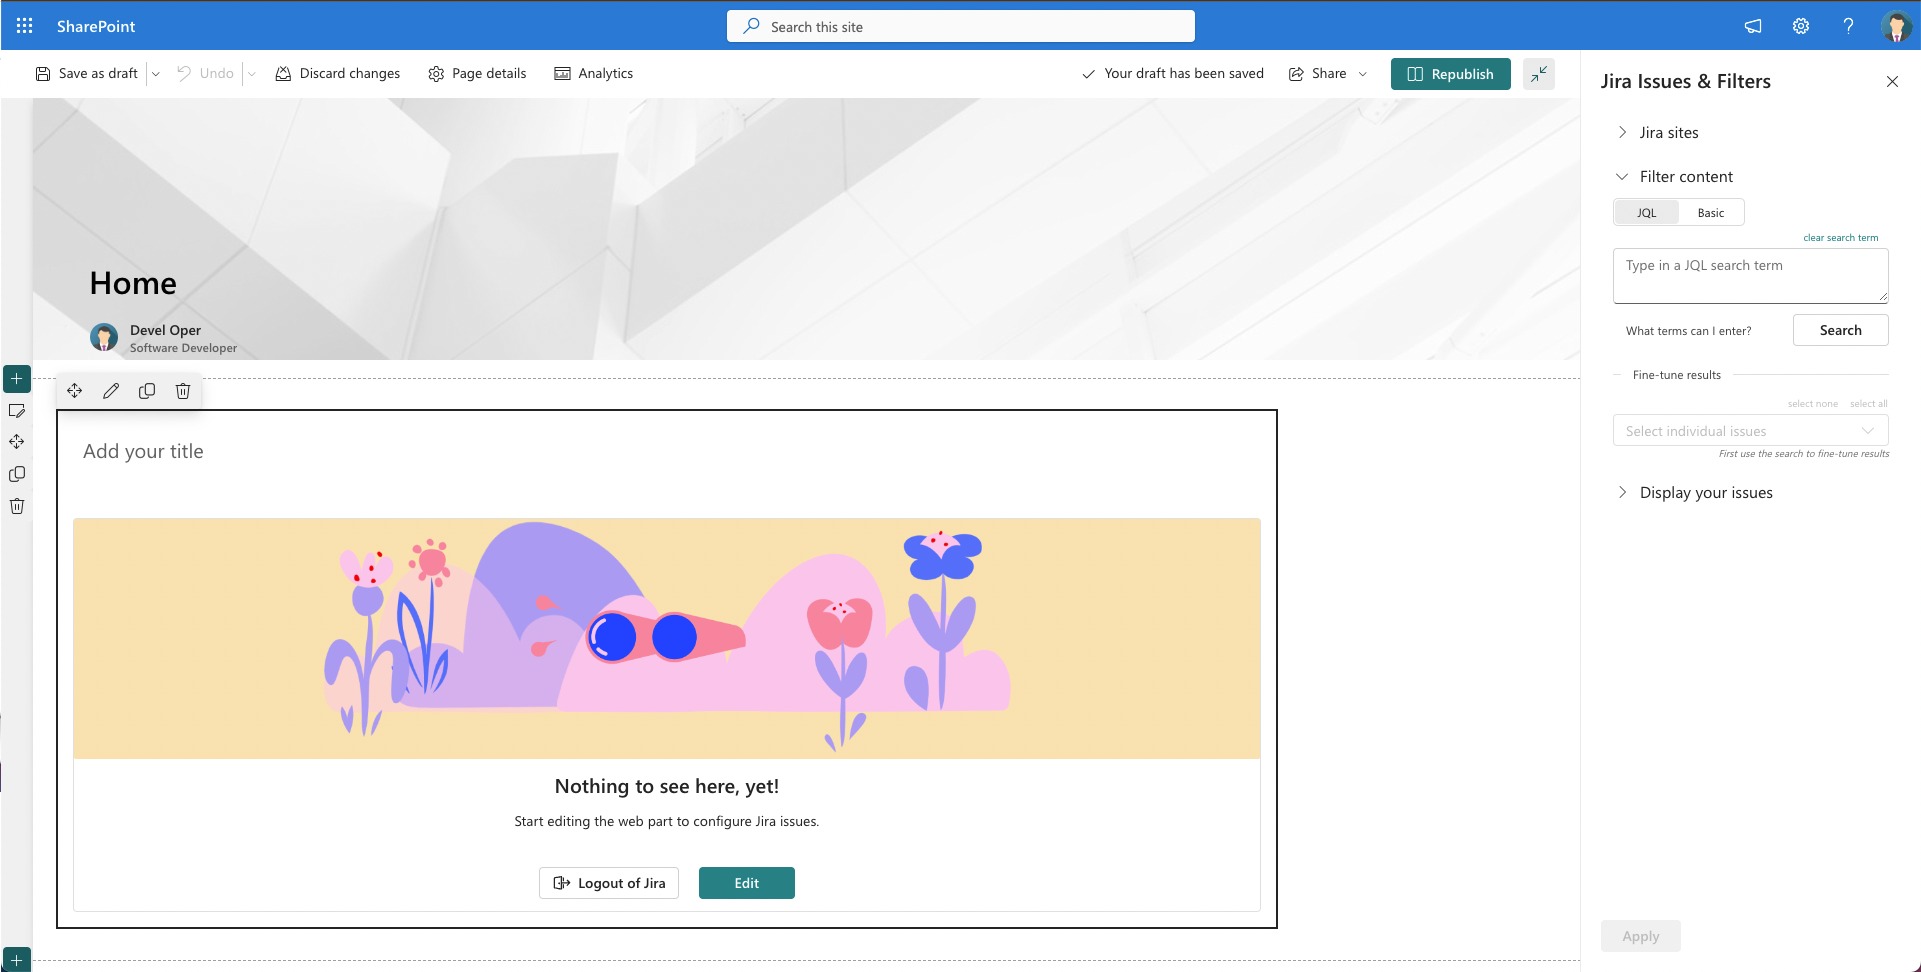Image resolution: width=1921 pixels, height=972 pixels.
Task: Click the collapse page view icon
Action: pos(1539,74)
